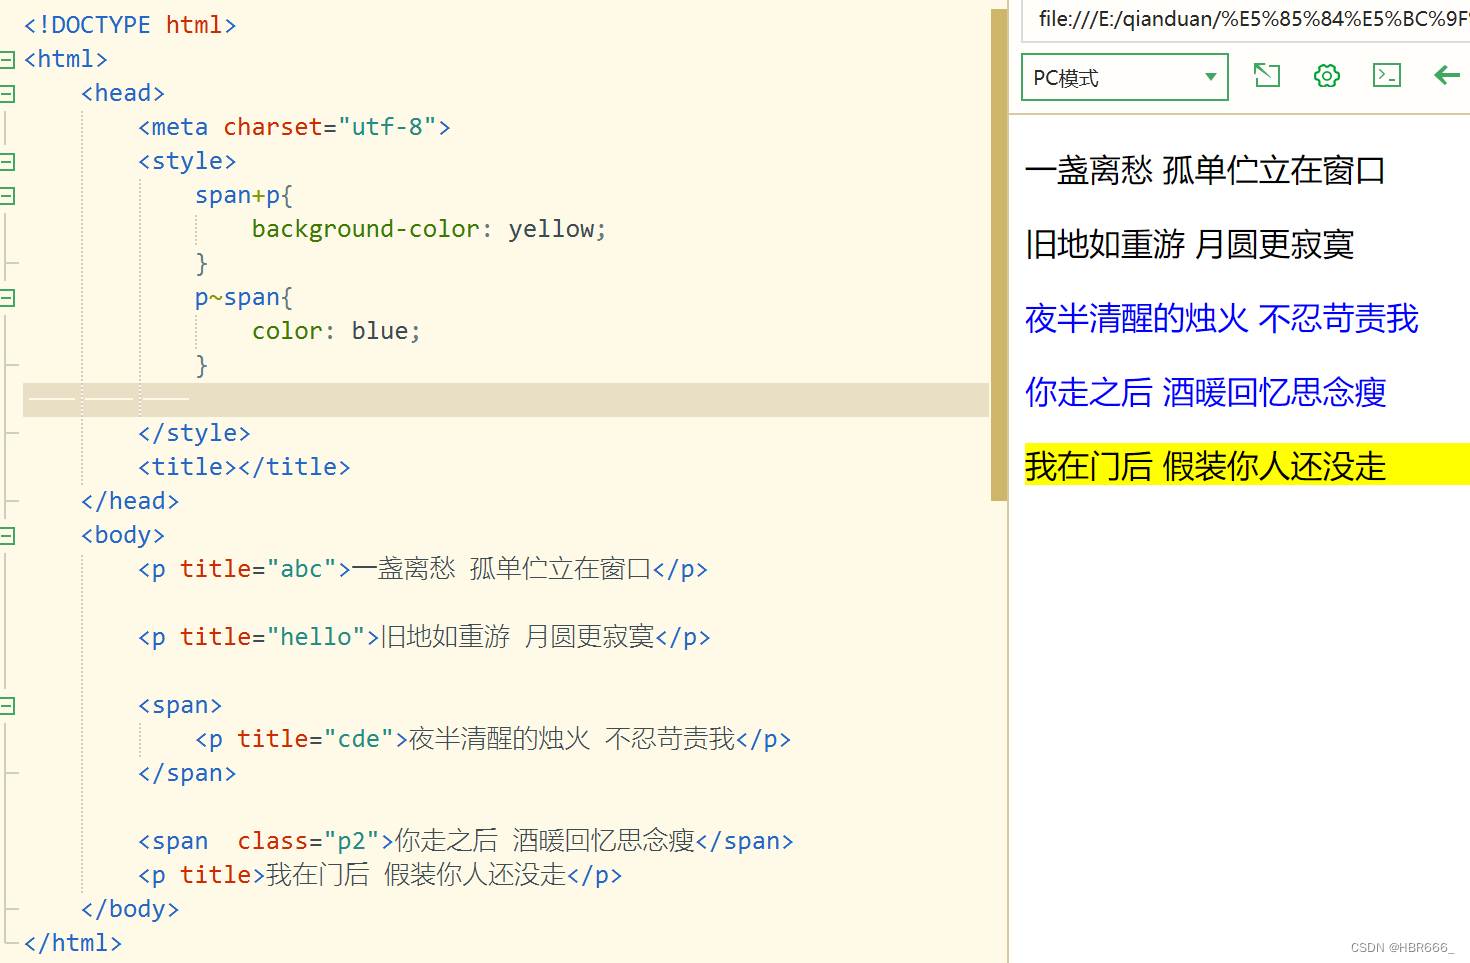Viewport: 1470px width, 963px height.
Task: Click the <title></title> line
Action: tap(244, 467)
